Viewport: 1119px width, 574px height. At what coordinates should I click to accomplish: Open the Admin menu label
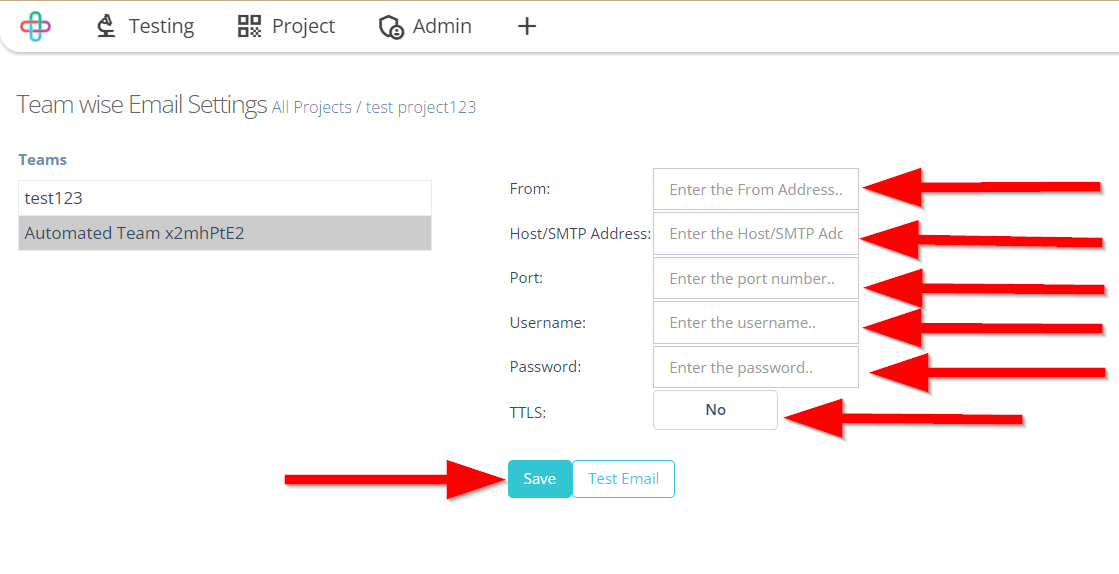pos(442,26)
